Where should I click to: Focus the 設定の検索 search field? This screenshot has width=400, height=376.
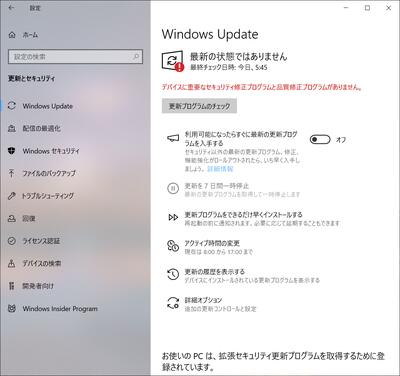click(x=75, y=57)
